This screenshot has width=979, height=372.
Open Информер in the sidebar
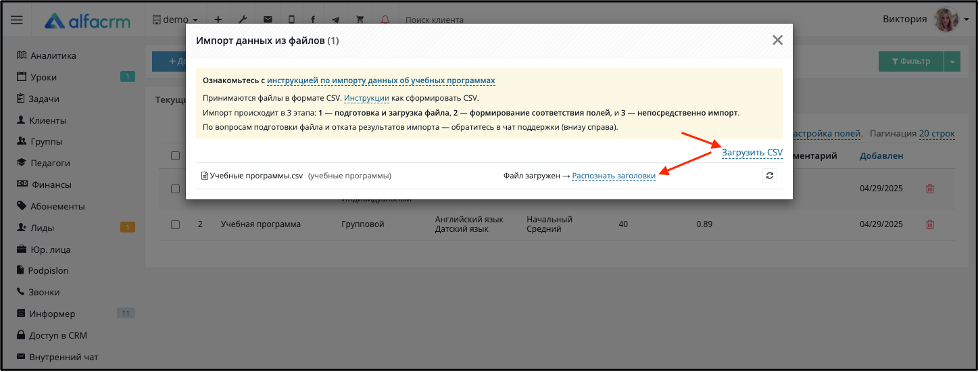46,313
